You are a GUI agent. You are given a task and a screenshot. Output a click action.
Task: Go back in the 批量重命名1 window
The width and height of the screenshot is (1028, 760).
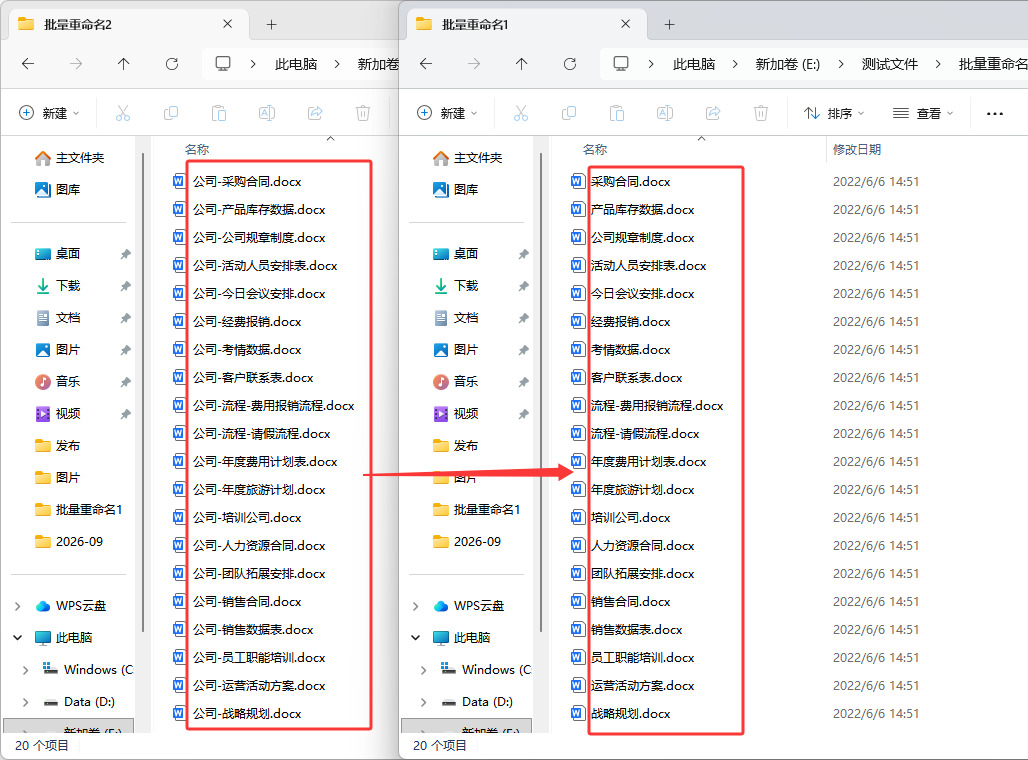coord(426,64)
